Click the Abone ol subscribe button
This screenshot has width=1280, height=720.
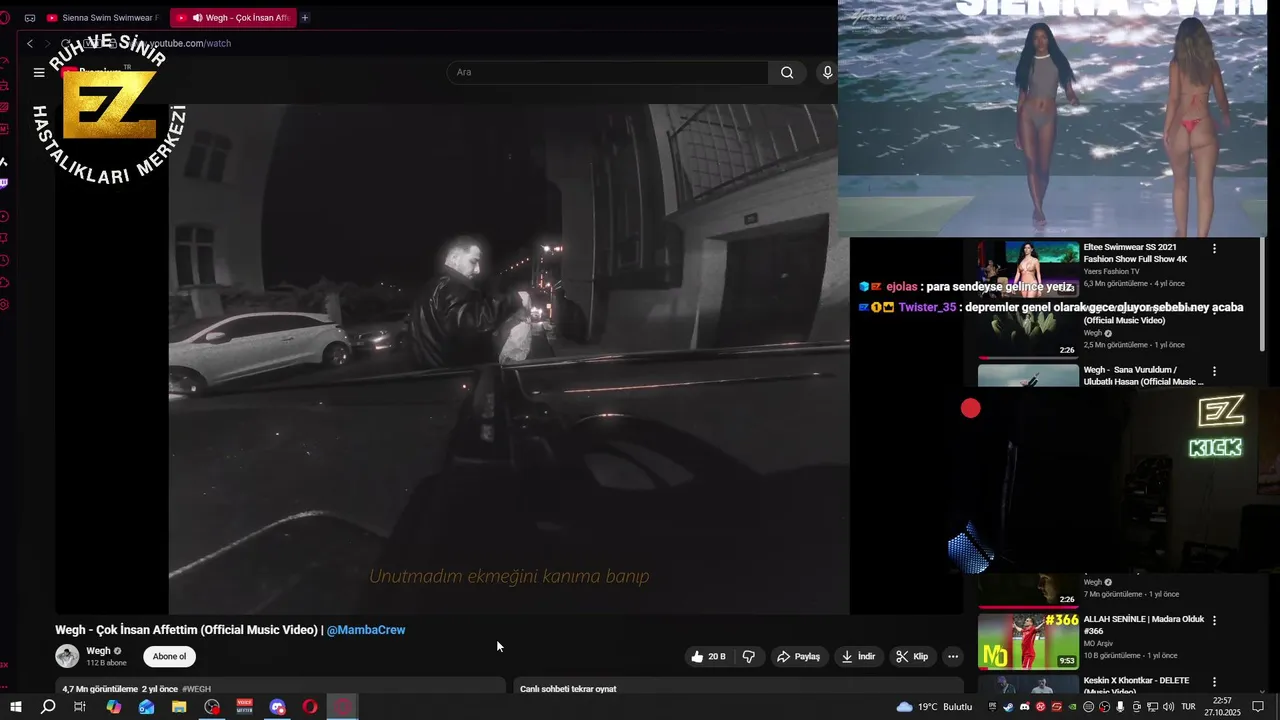169,656
